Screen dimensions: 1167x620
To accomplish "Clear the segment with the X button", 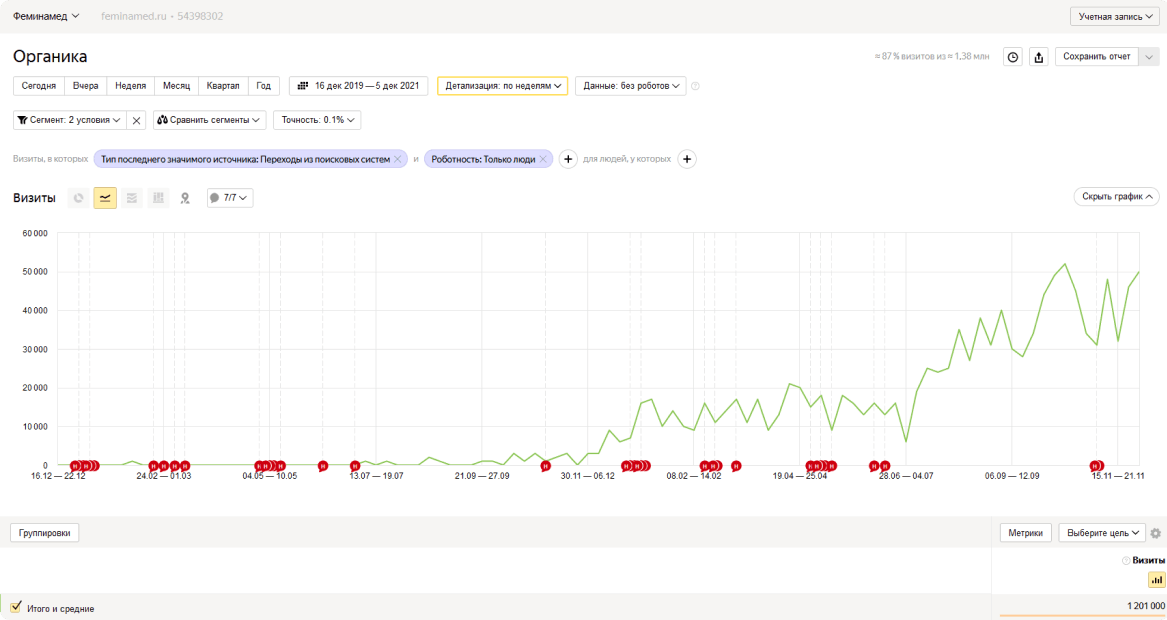I will [137, 120].
